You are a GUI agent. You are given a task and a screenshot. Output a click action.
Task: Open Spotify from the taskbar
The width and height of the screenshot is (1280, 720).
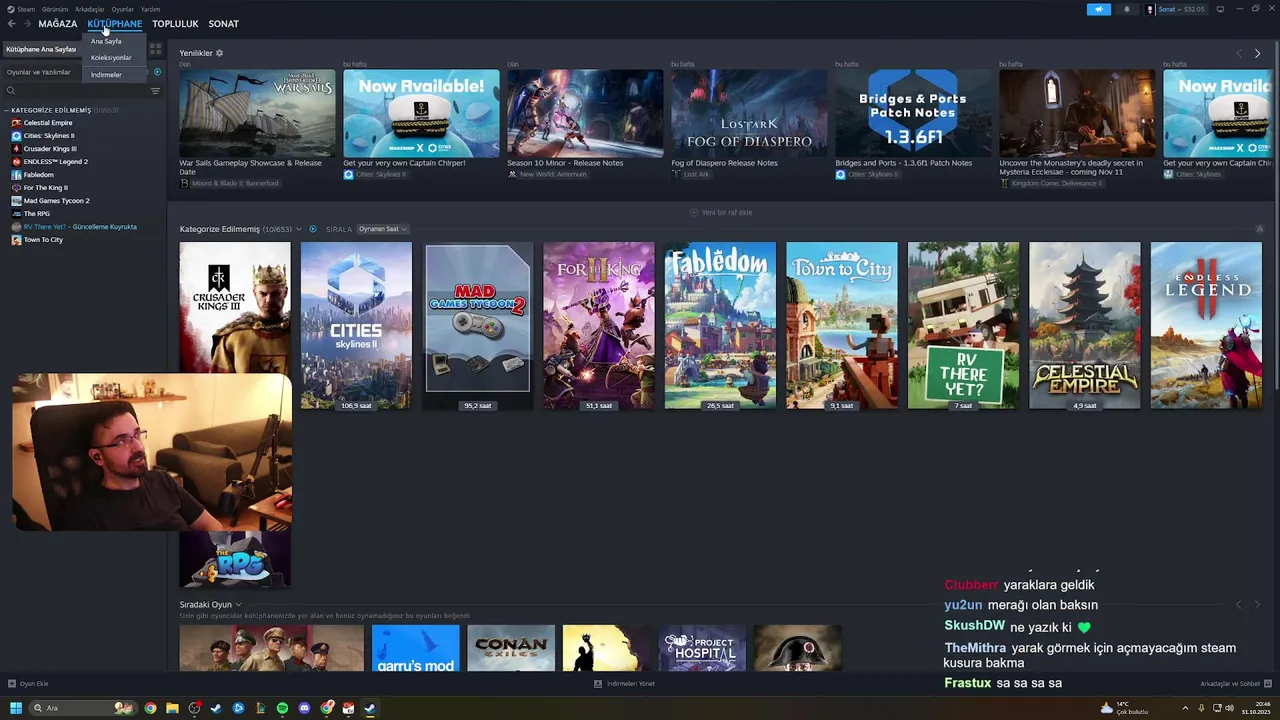pyautogui.click(x=282, y=708)
